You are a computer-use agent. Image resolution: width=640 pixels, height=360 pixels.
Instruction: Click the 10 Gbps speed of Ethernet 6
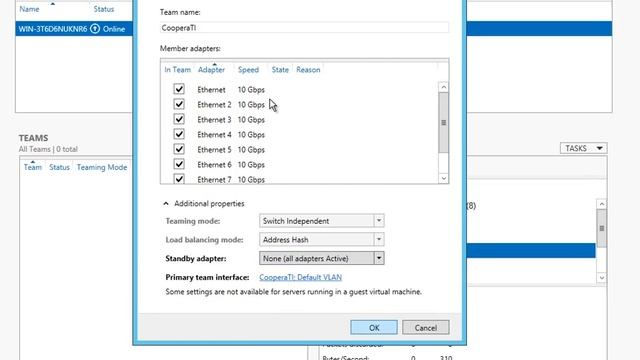pos(251,165)
